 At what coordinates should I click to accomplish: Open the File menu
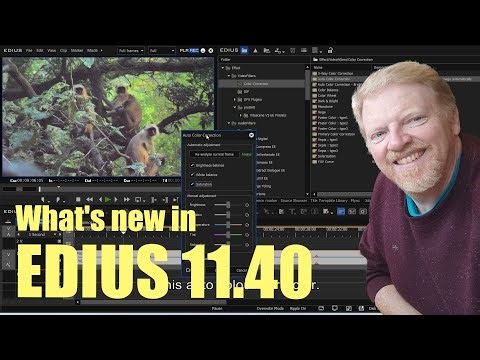(29, 50)
